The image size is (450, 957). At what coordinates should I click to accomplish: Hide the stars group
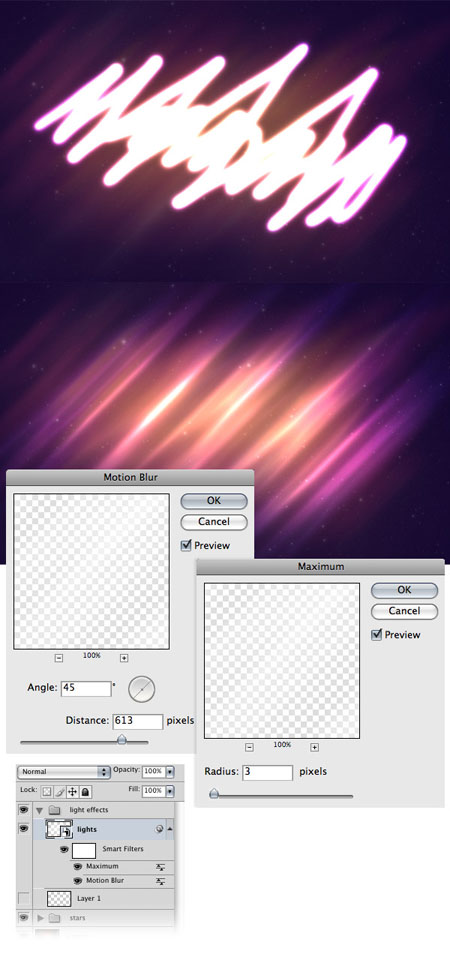click(24, 917)
